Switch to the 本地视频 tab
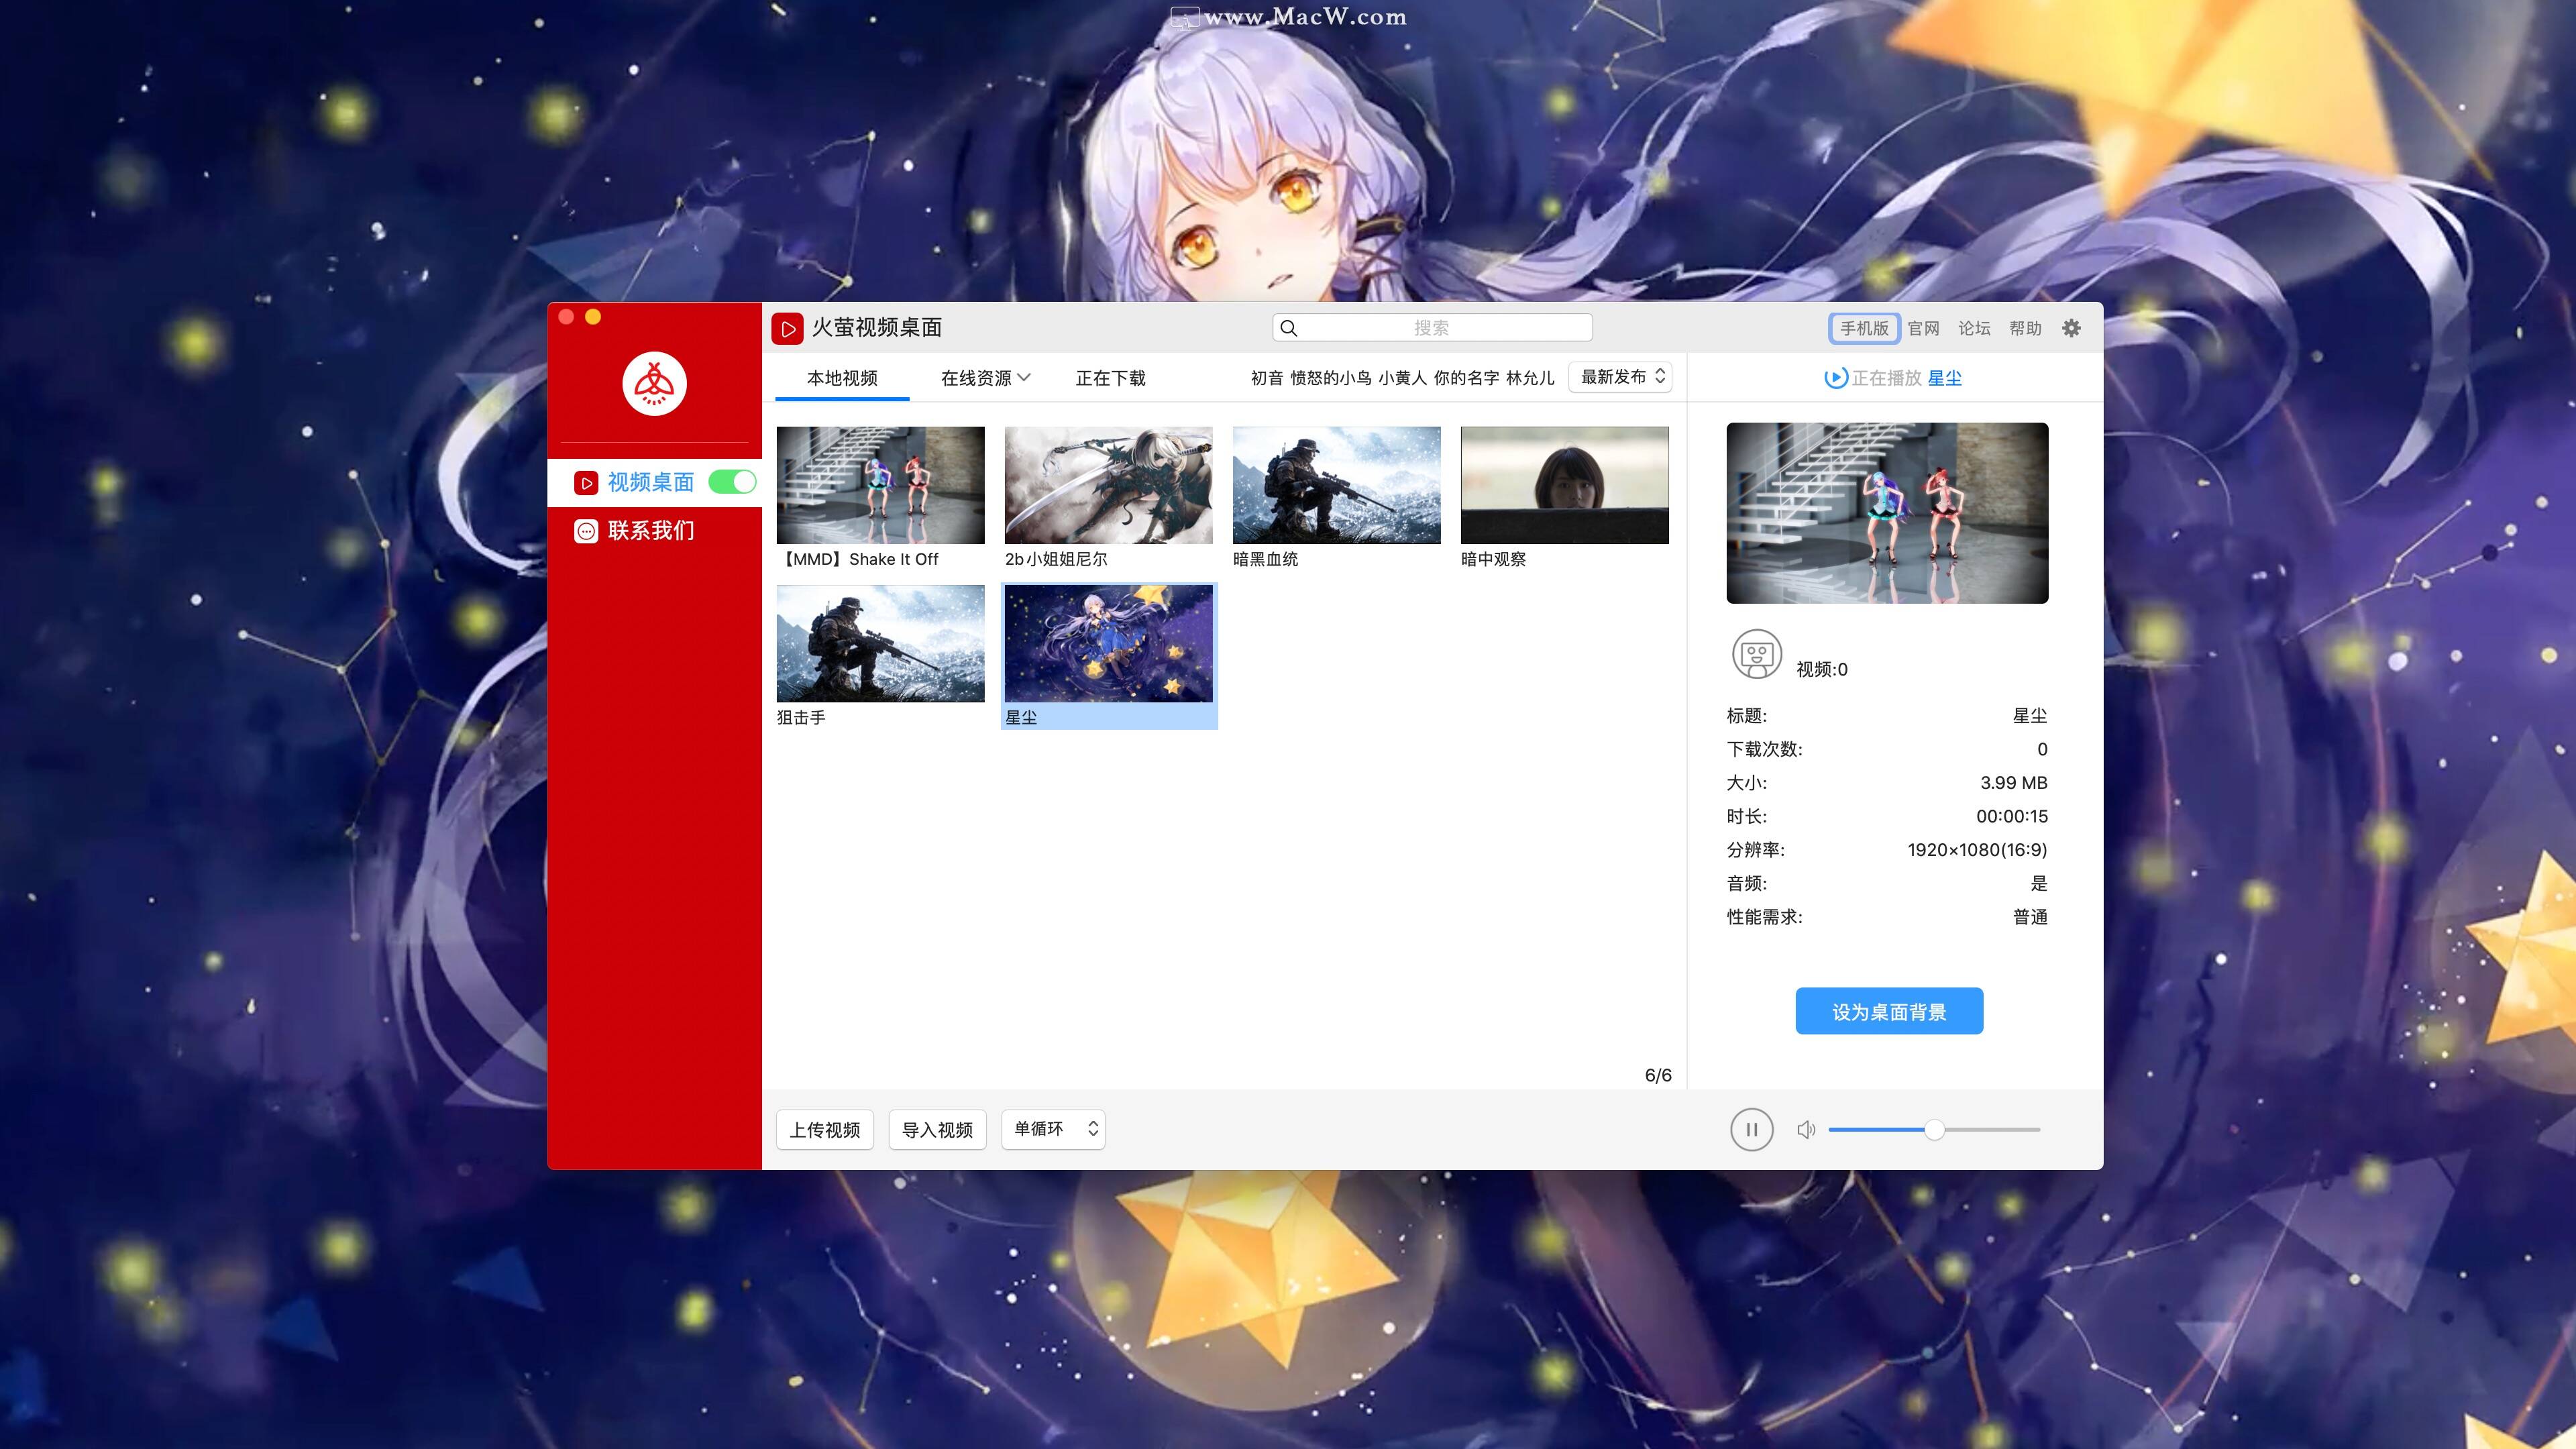 [842, 378]
